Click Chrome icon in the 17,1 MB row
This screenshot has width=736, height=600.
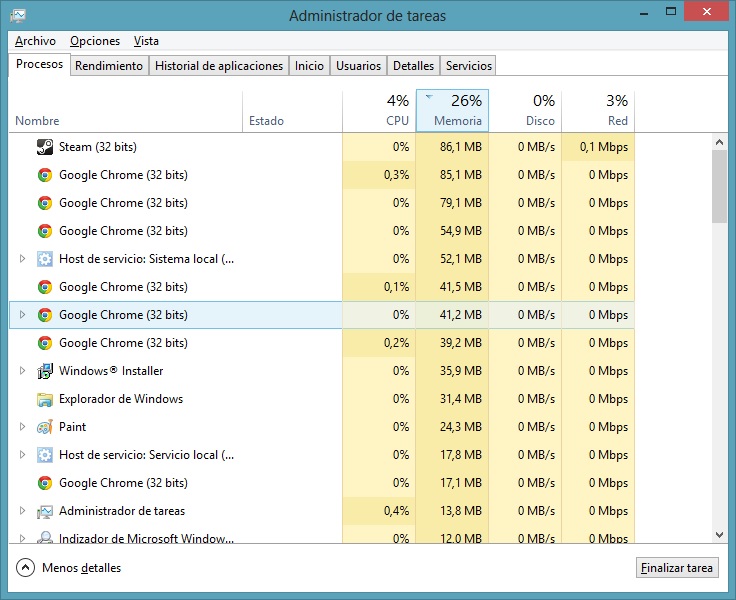45,483
